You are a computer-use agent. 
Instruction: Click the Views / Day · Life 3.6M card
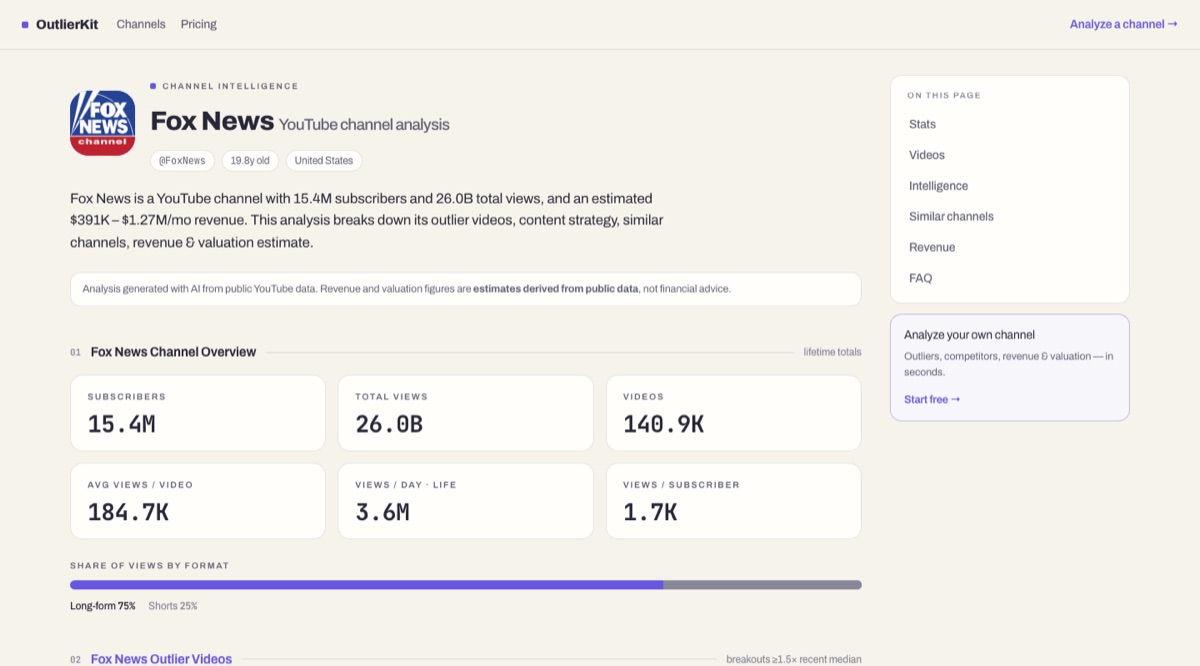466,501
